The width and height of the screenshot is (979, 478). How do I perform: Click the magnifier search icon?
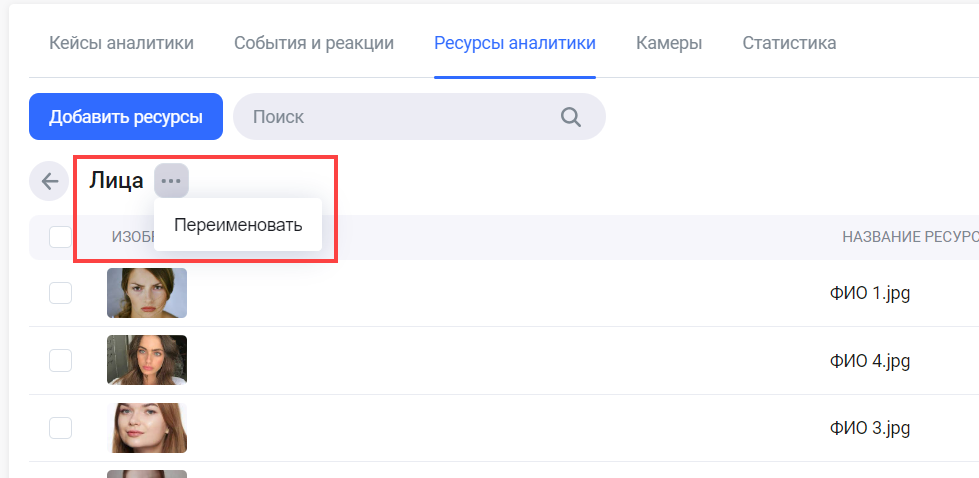571,117
